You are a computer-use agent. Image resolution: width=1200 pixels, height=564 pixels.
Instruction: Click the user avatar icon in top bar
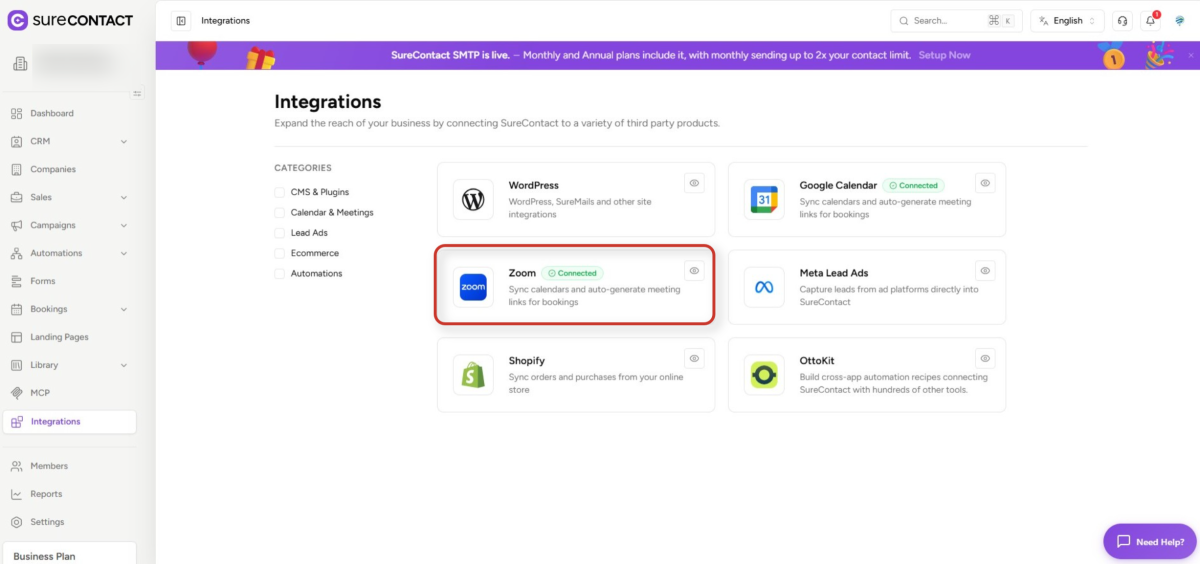point(1179,20)
